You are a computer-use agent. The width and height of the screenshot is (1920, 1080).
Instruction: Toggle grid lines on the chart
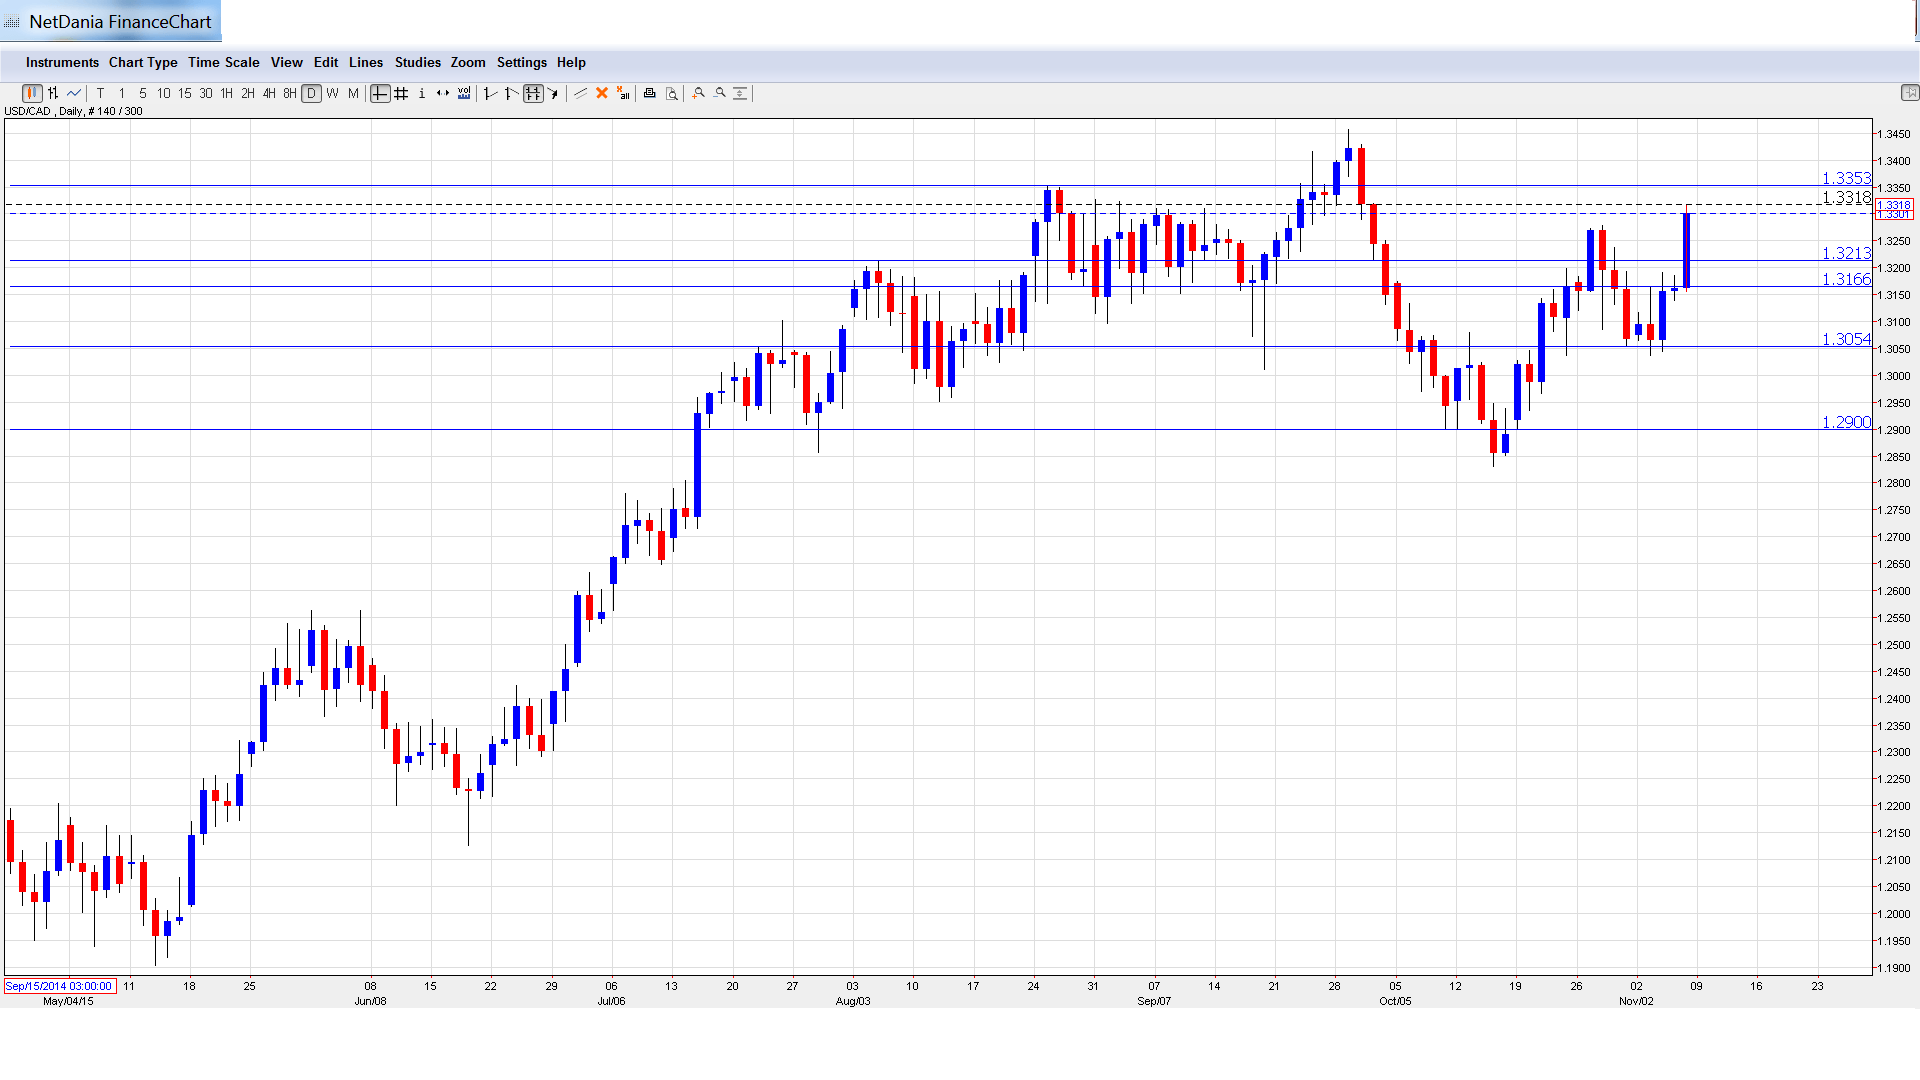coord(401,93)
